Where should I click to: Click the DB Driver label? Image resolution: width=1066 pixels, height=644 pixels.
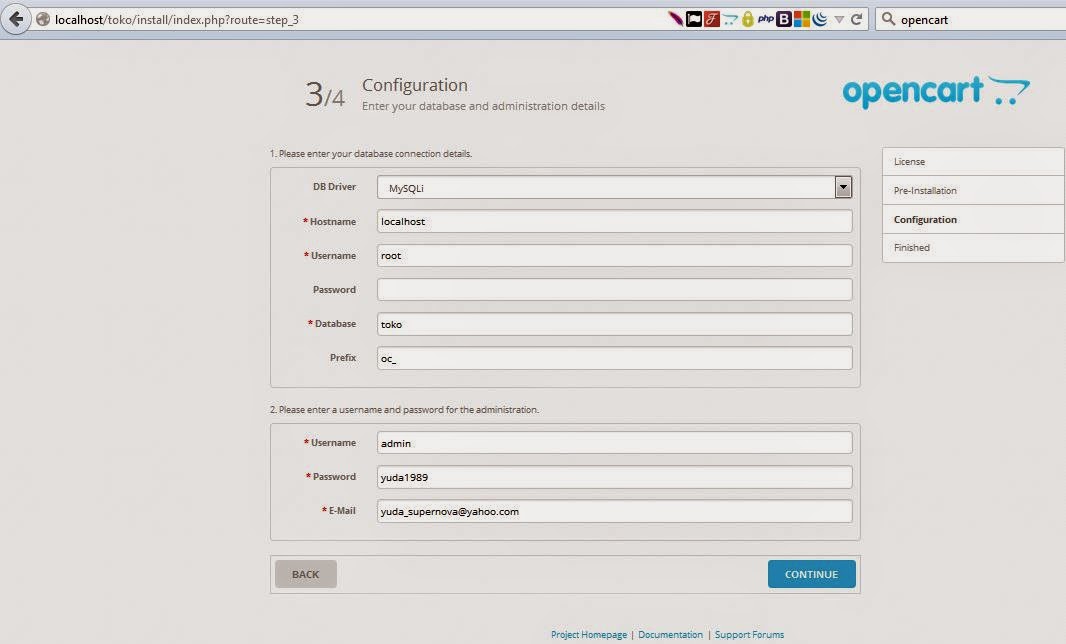334,186
